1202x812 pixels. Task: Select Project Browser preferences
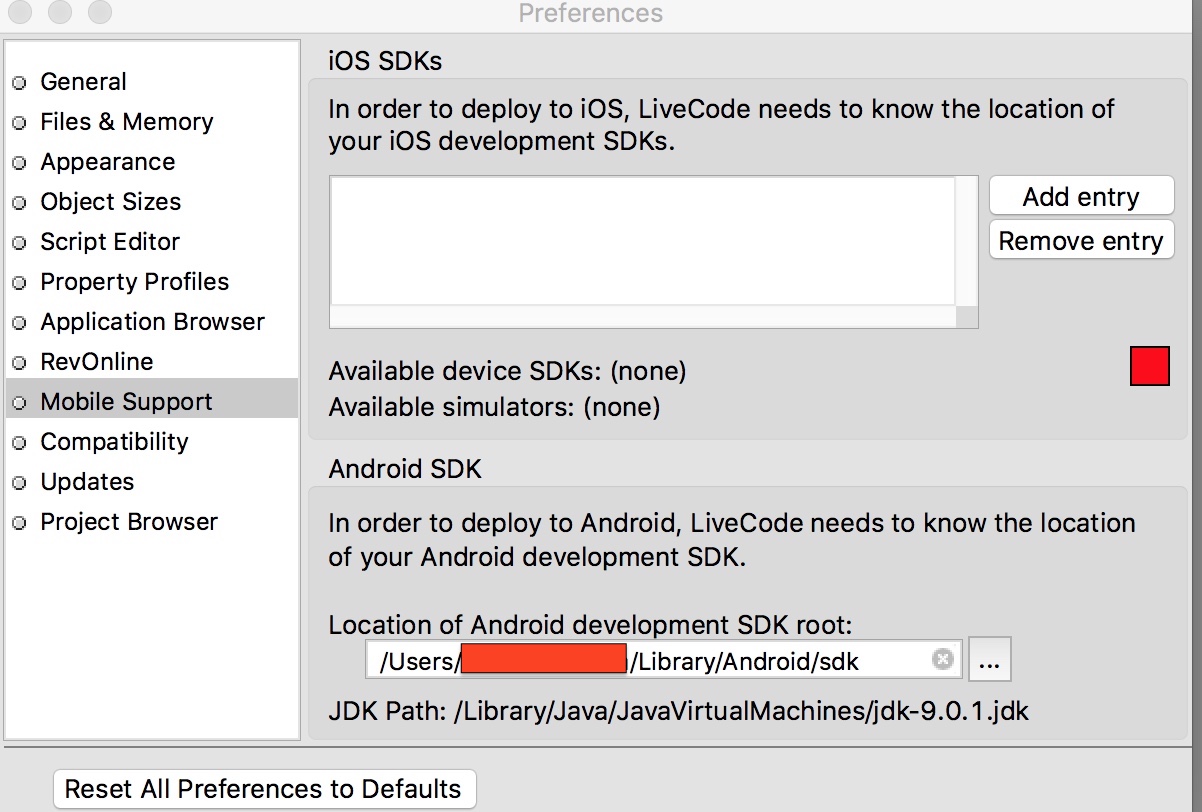click(x=128, y=522)
